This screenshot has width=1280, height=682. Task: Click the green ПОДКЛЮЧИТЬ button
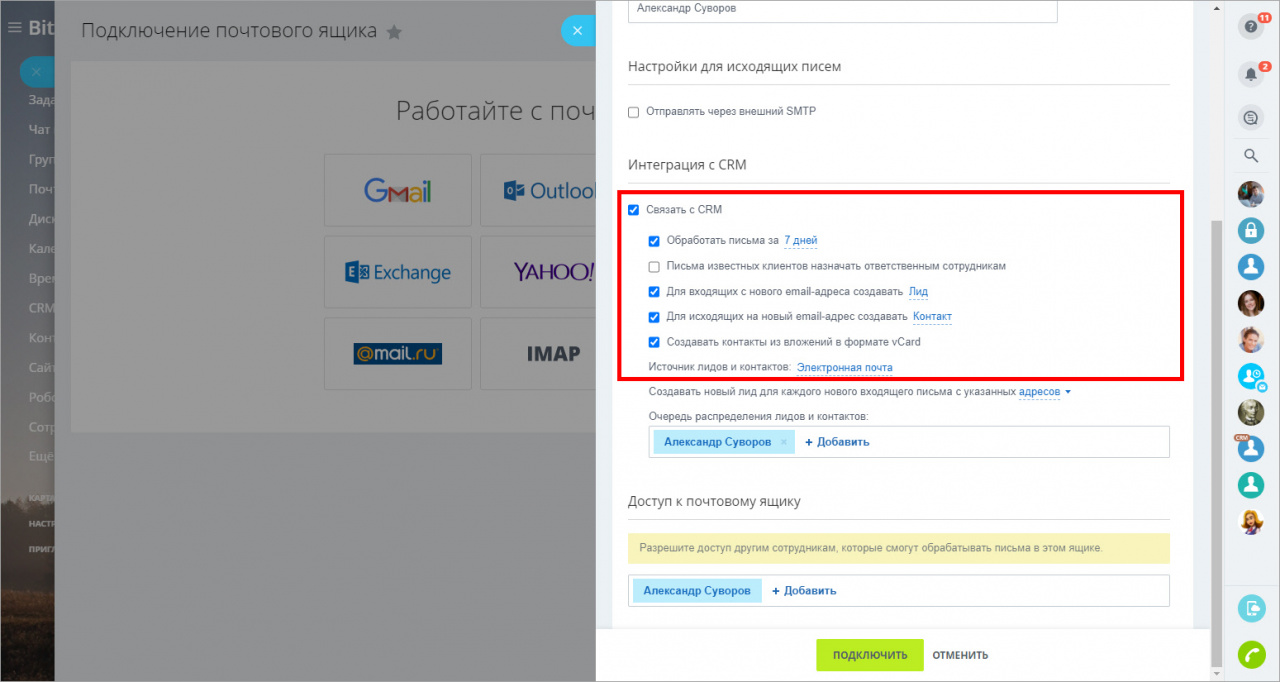point(869,655)
